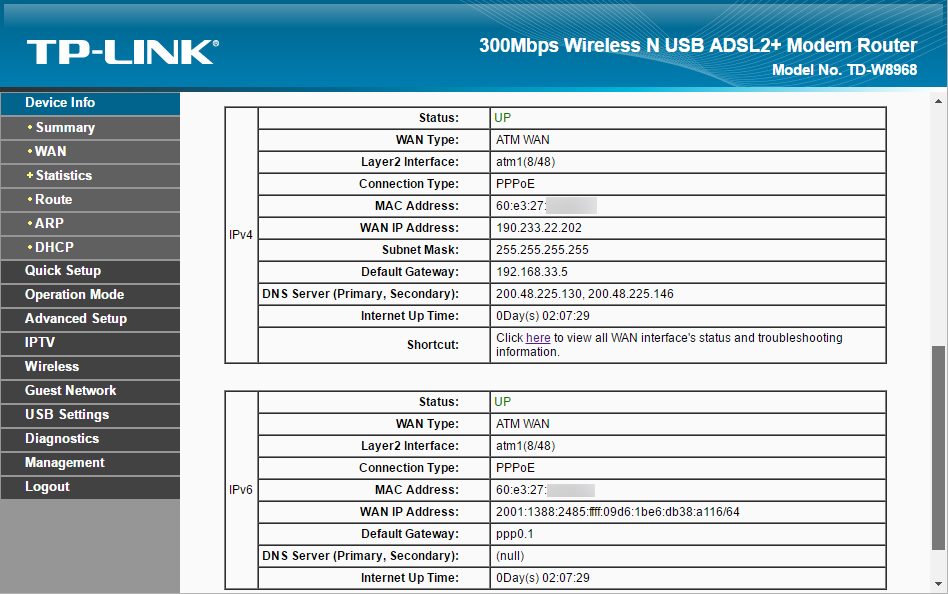Click the IPv6 DNS Server (null) value

point(510,556)
